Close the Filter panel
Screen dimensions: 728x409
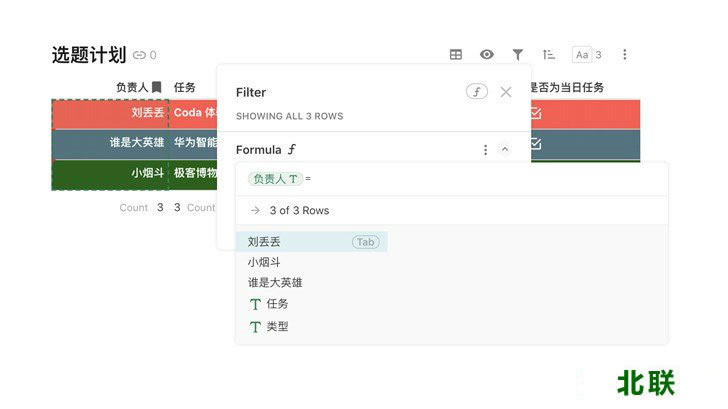tap(506, 92)
